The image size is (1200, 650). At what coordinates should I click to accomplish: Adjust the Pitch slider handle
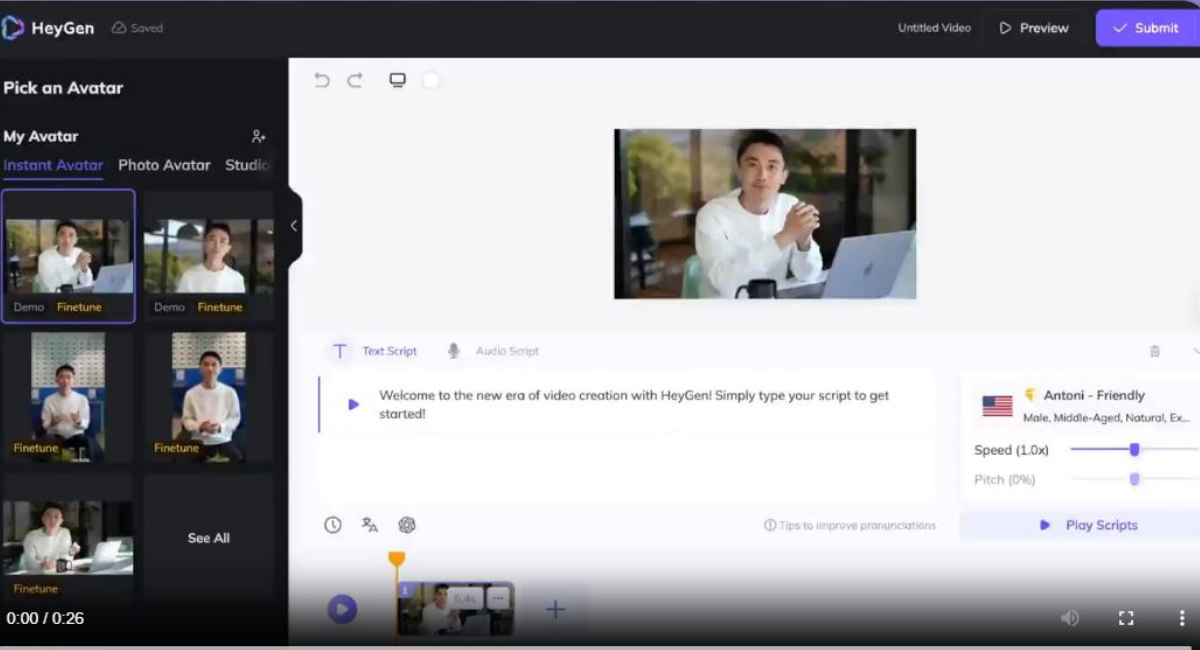(1134, 479)
